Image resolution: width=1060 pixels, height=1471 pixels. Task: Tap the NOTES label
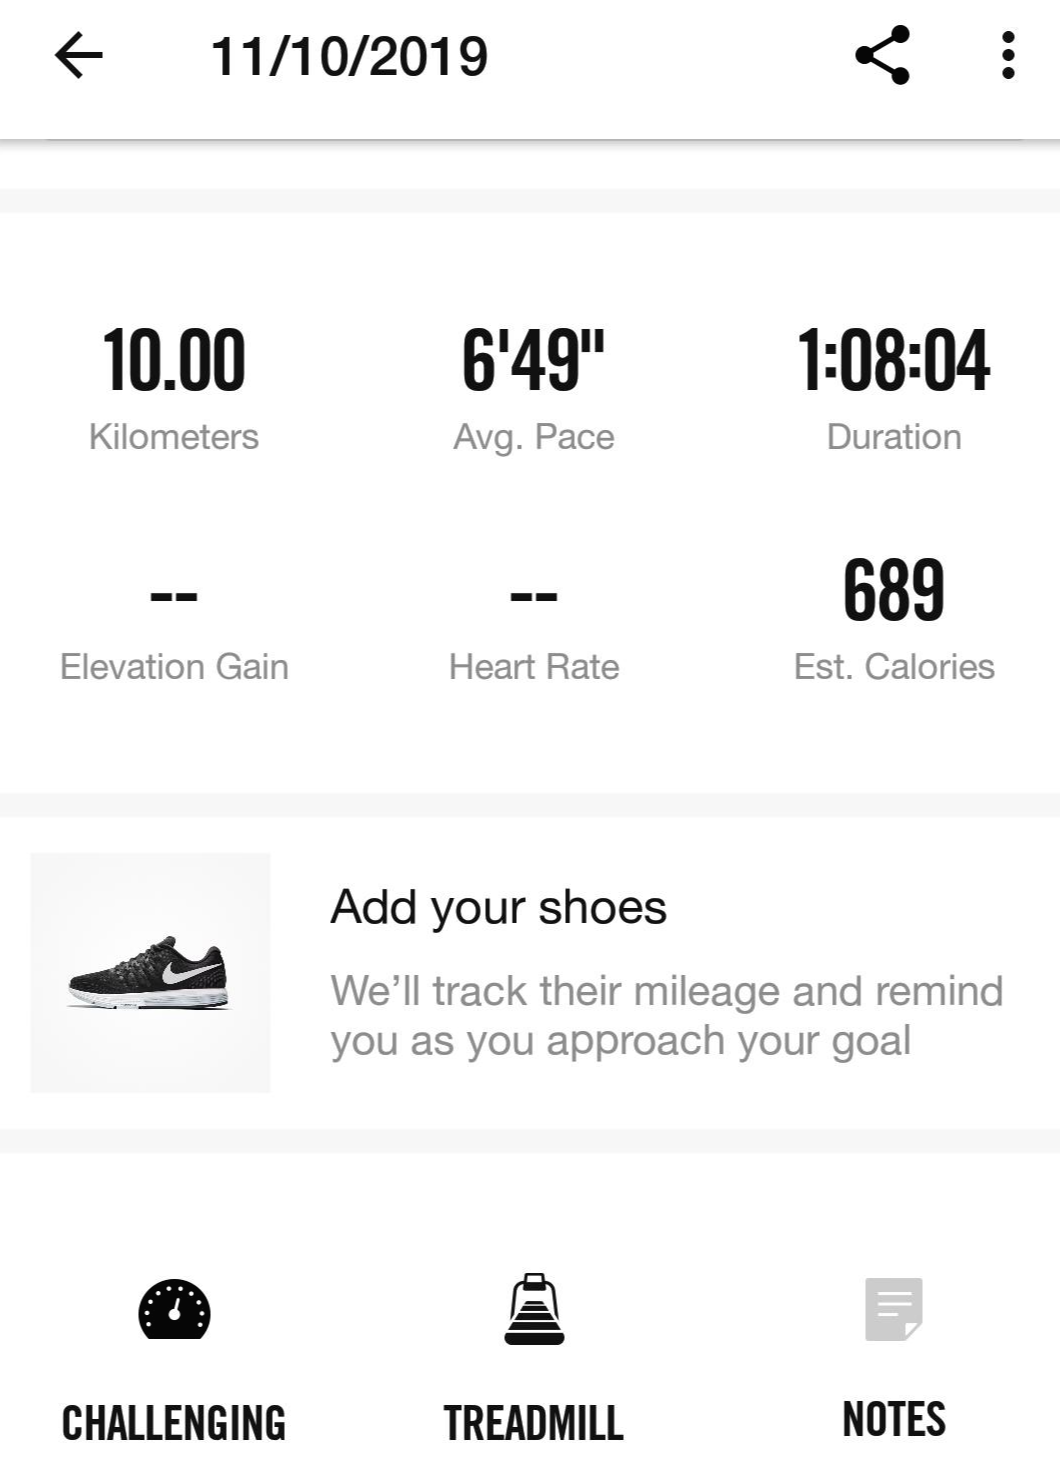(894, 1419)
